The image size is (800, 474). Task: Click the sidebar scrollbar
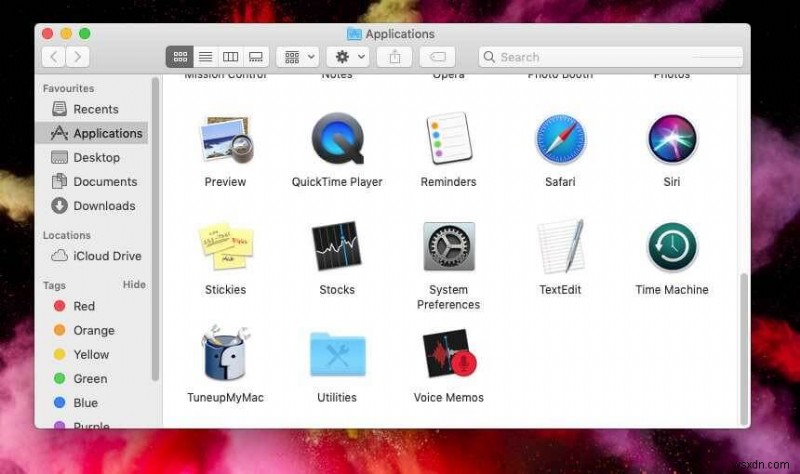point(155,229)
